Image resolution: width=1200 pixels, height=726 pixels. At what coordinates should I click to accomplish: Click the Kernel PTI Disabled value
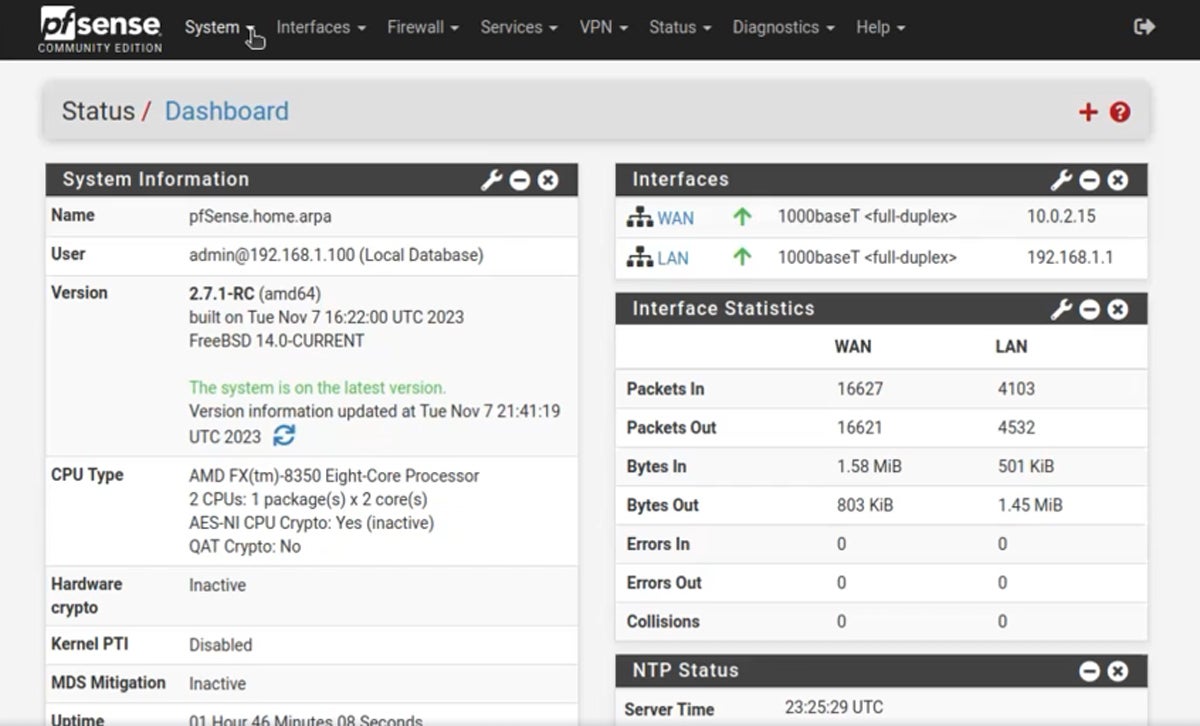221,645
